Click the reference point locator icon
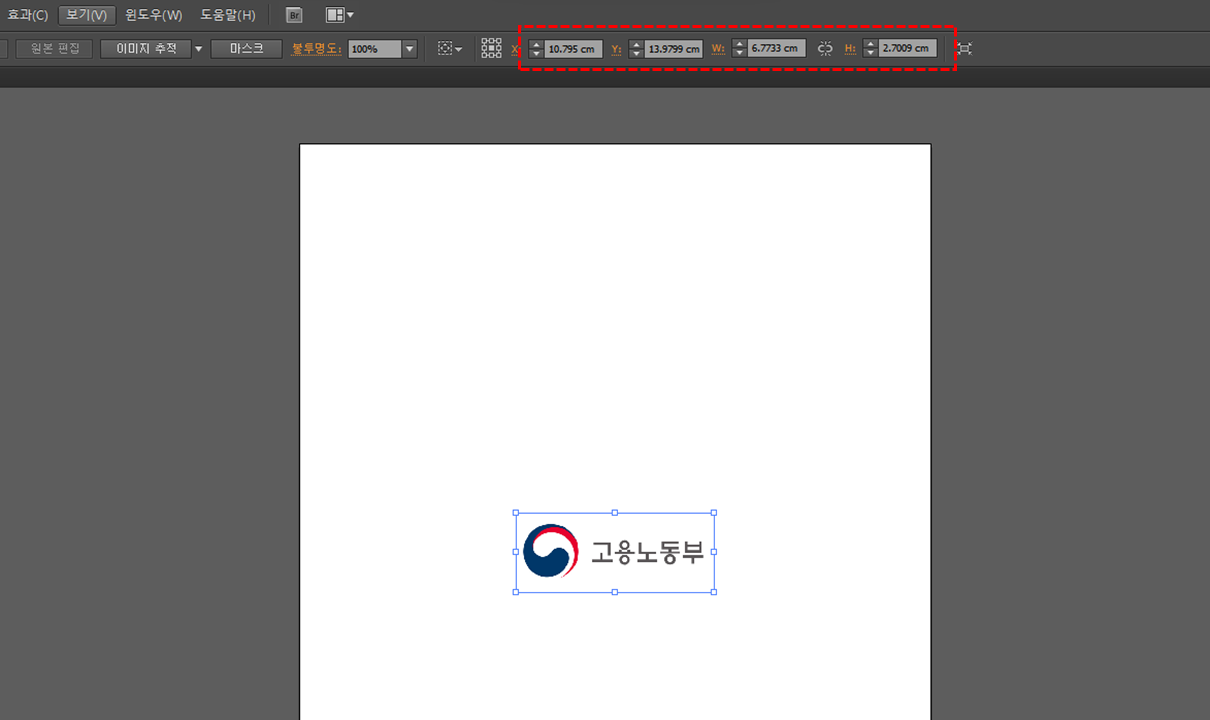The image size is (1210, 720). pyautogui.click(x=491, y=48)
